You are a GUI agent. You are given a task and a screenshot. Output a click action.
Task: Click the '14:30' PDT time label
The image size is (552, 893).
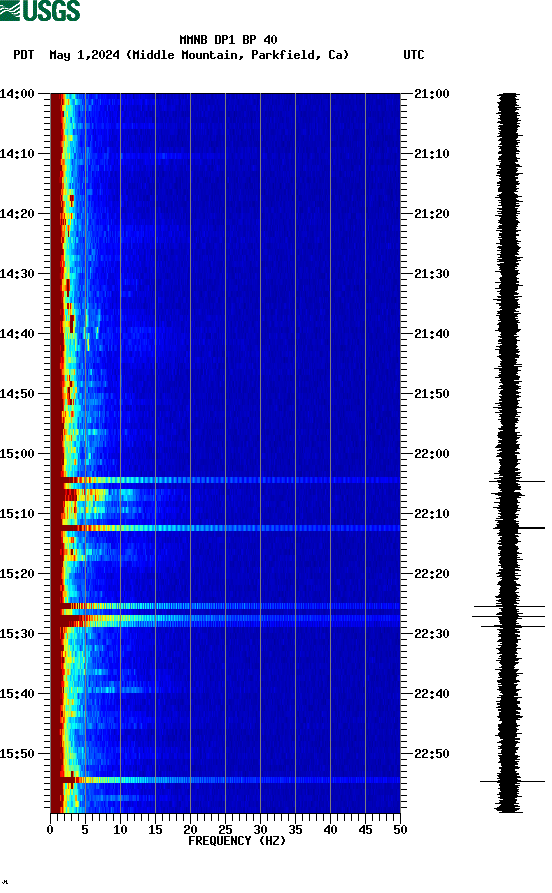point(17,273)
